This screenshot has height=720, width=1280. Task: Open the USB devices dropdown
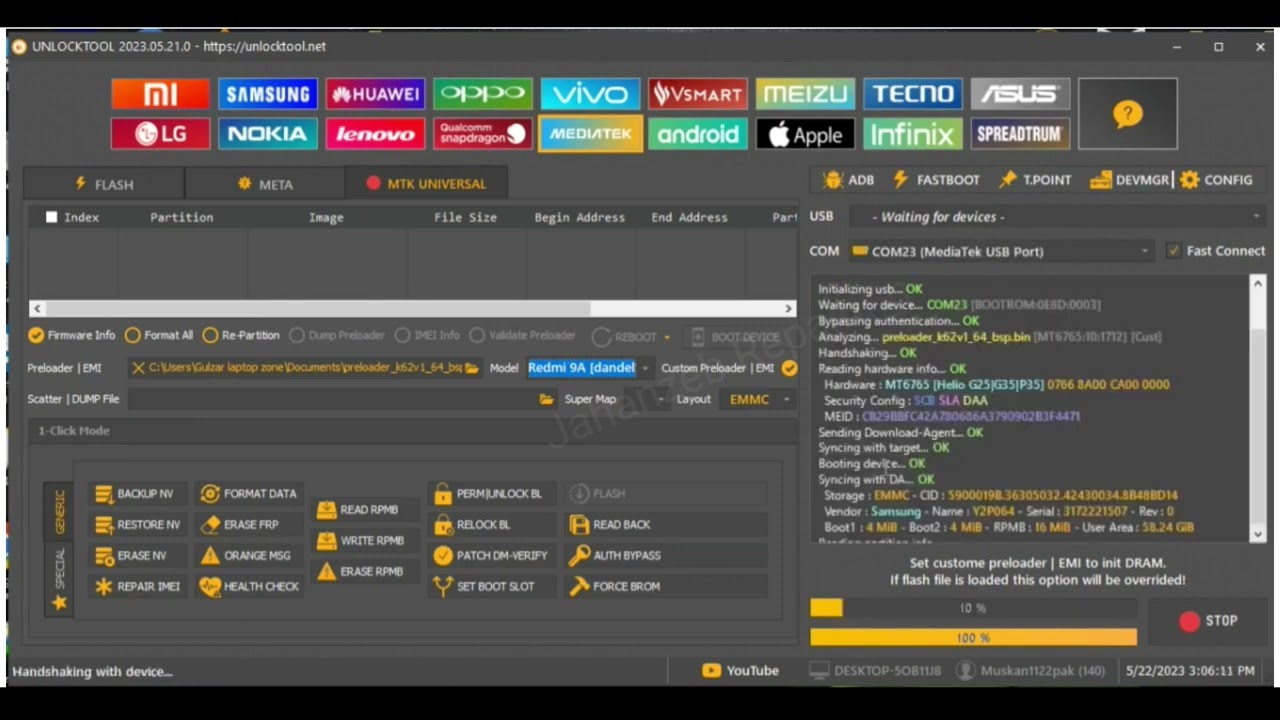pos(1056,217)
